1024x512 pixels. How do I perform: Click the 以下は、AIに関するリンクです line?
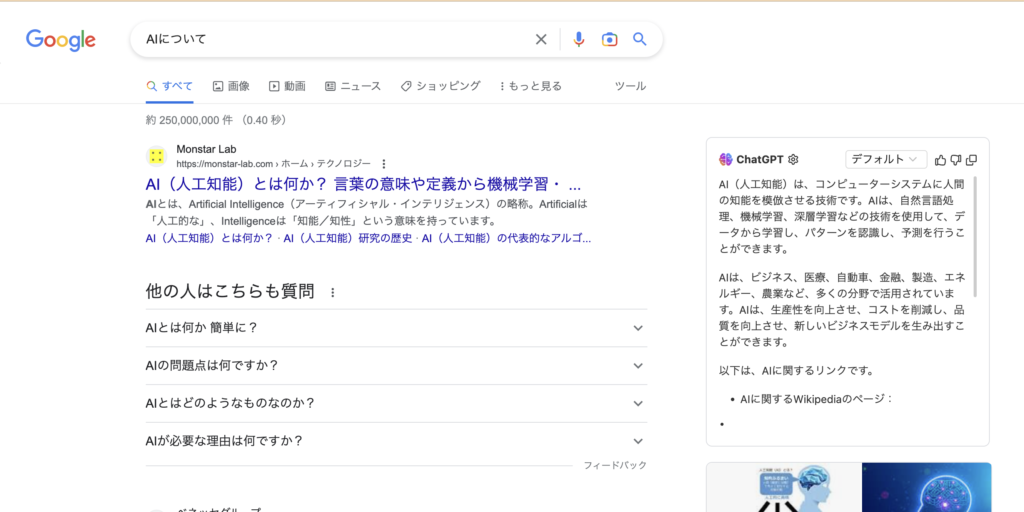click(796, 370)
